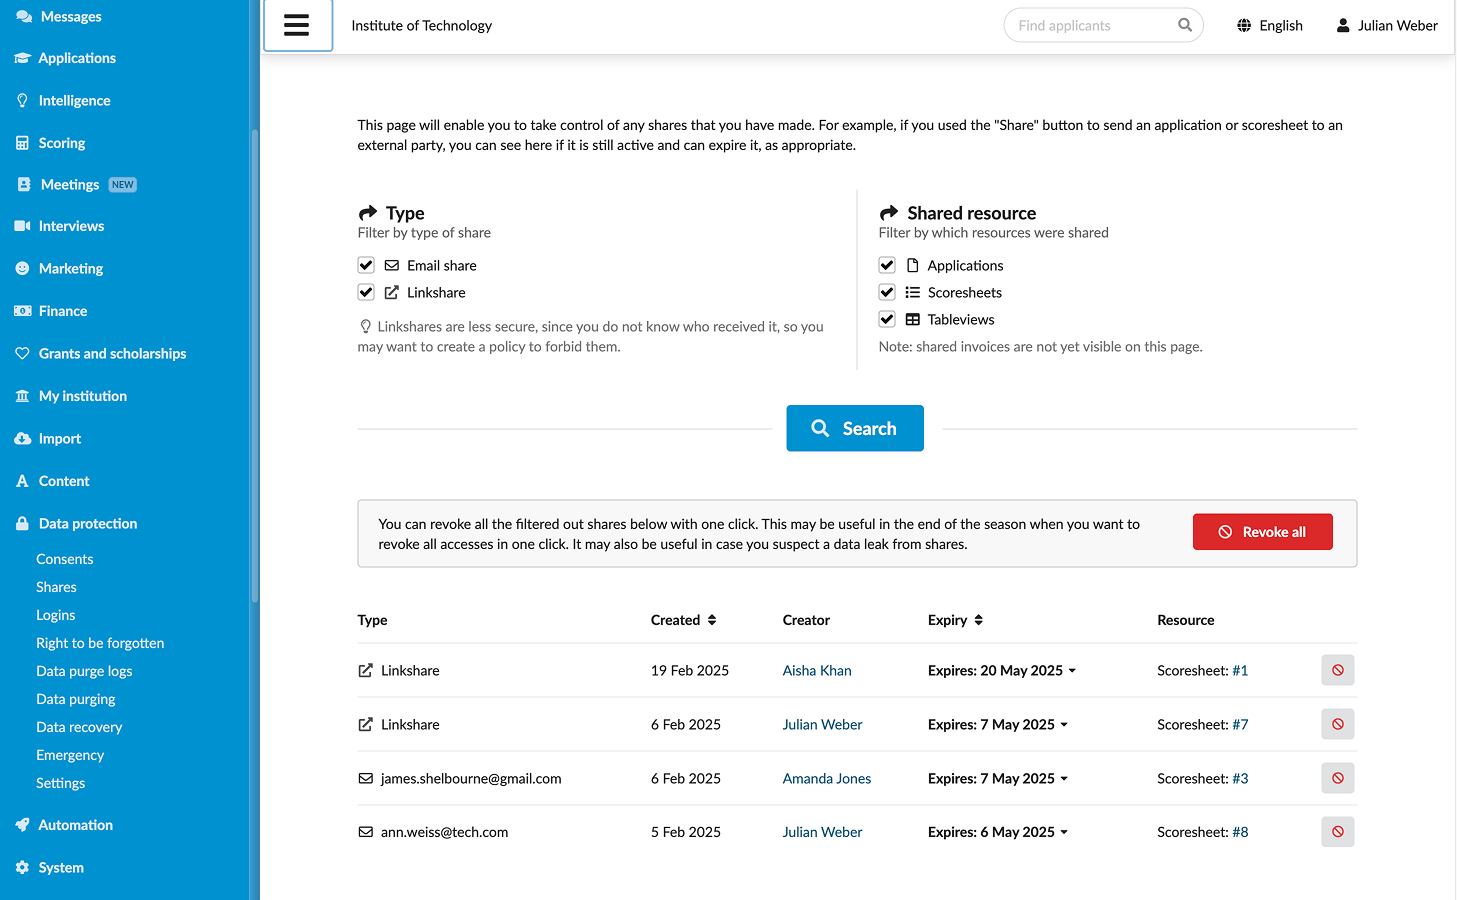Click the Marketing smiley icon
Image resolution: width=1457 pixels, height=900 pixels.
click(23, 269)
